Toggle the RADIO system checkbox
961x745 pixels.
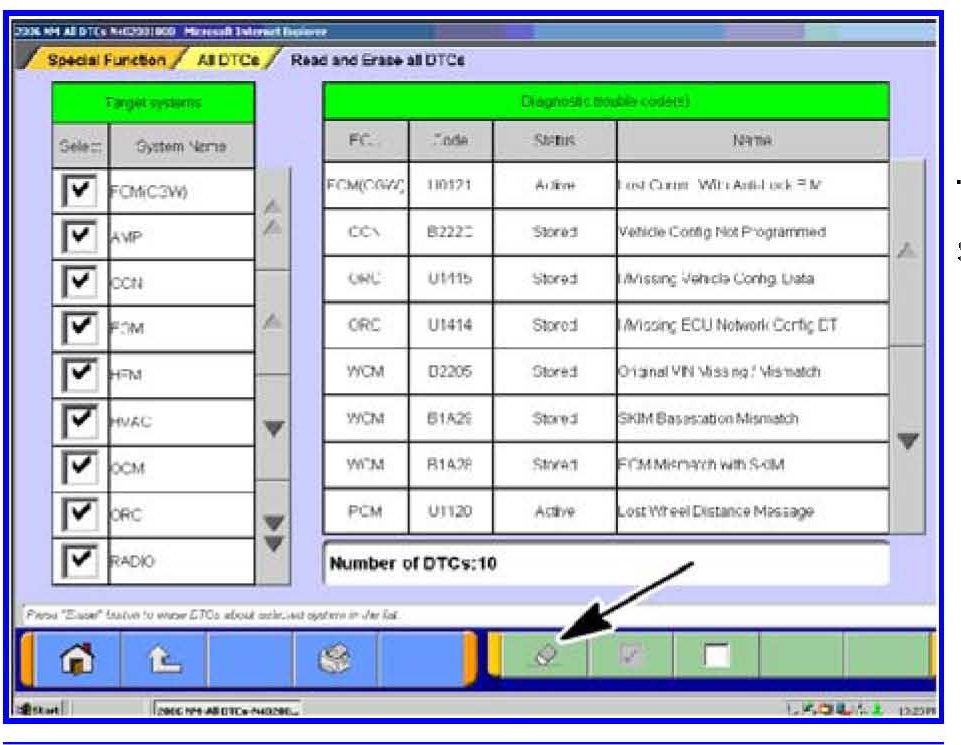click(x=79, y=561)
